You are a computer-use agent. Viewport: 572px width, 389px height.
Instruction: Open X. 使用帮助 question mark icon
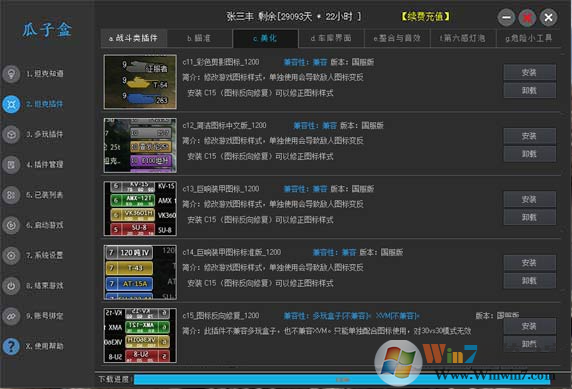11,346
